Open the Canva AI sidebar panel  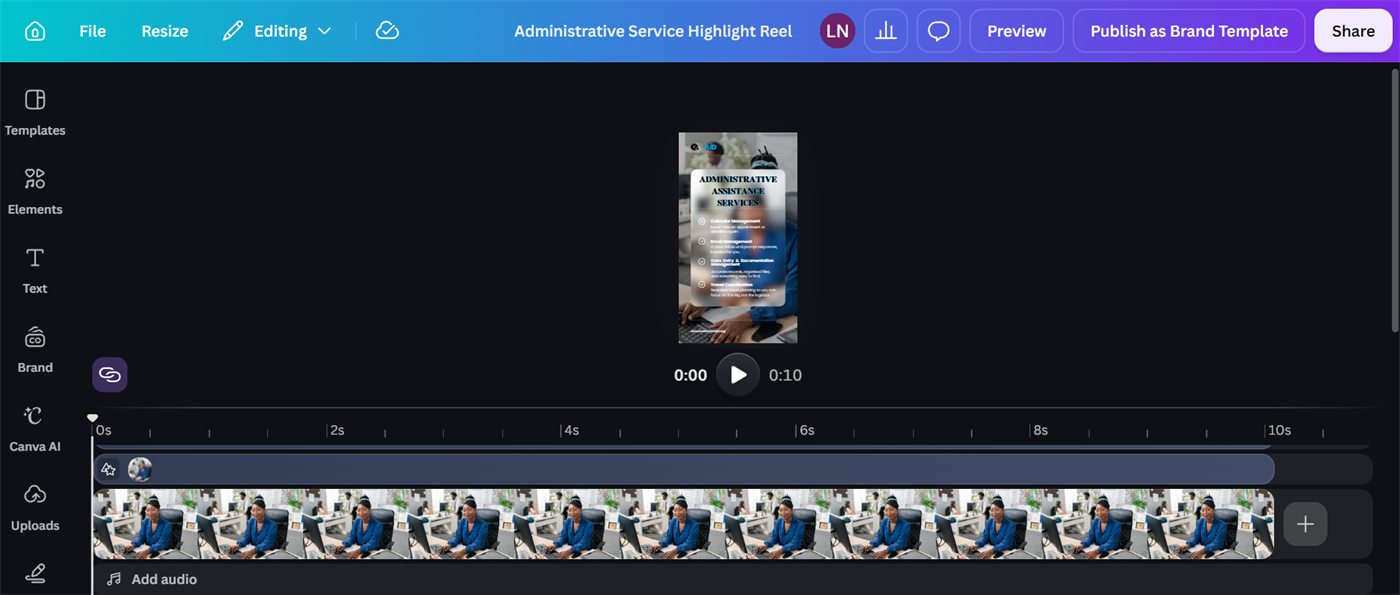click(35, 428)
